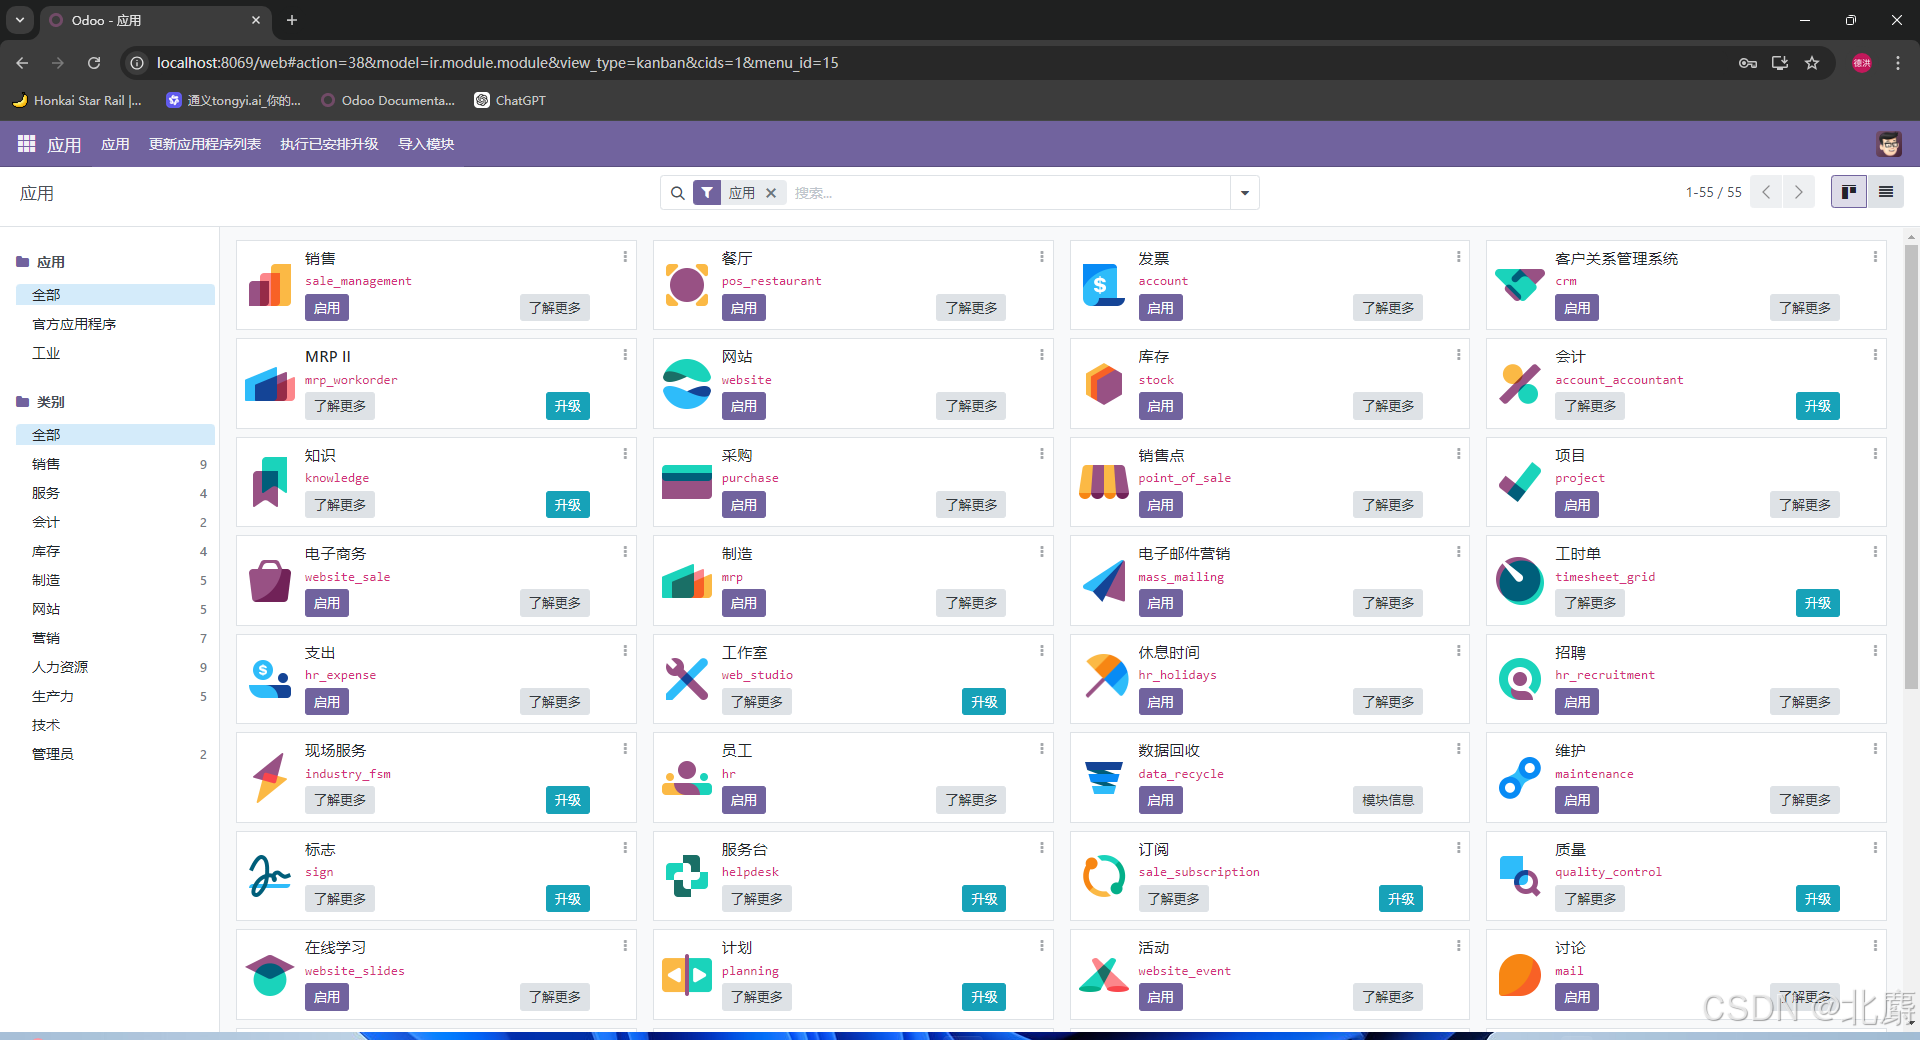Viewport: 1920px width, 1040px height.
Task: Click the sign signature app icon
Action: pos(270,876)
